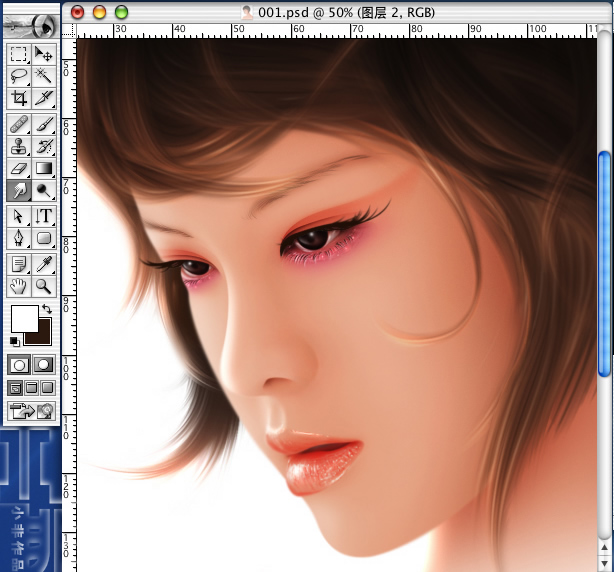Select the Move tool

point(43,54)
